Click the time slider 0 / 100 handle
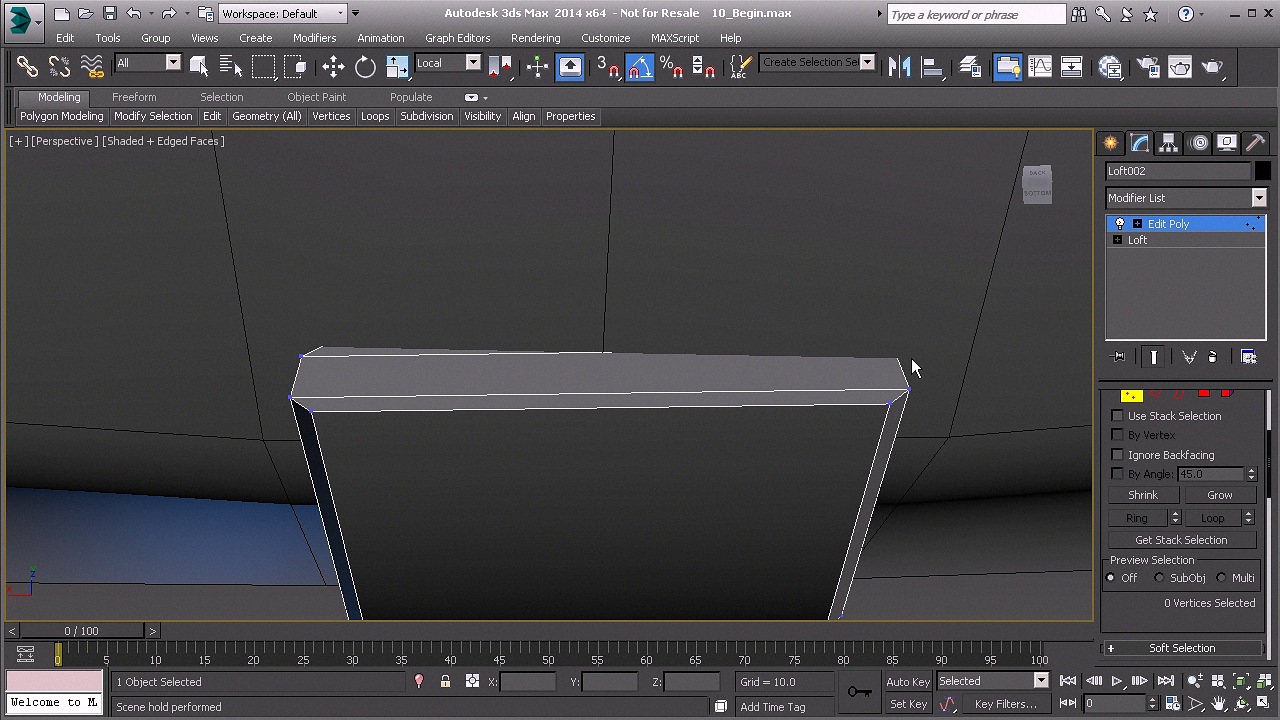Viewport: 1280px width, 720px height. tap(81, 631)
